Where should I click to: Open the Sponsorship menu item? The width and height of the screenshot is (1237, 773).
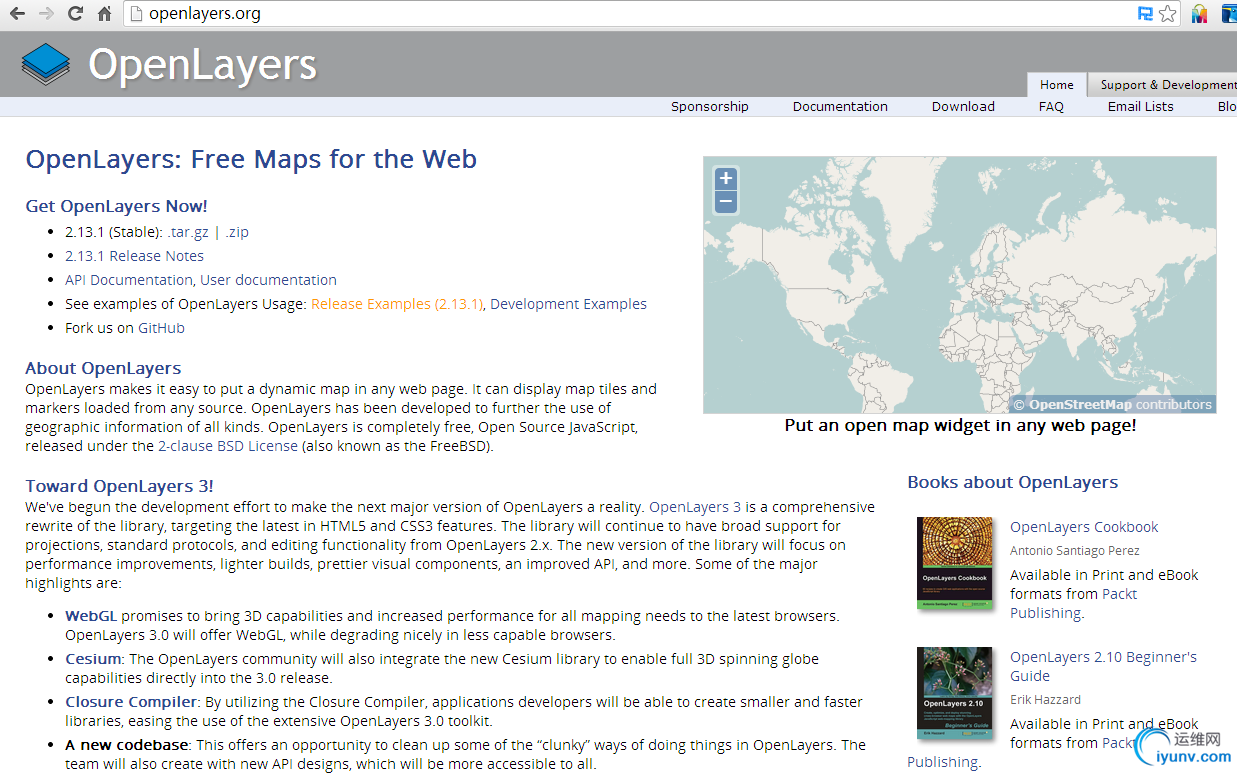coord(710,106)
